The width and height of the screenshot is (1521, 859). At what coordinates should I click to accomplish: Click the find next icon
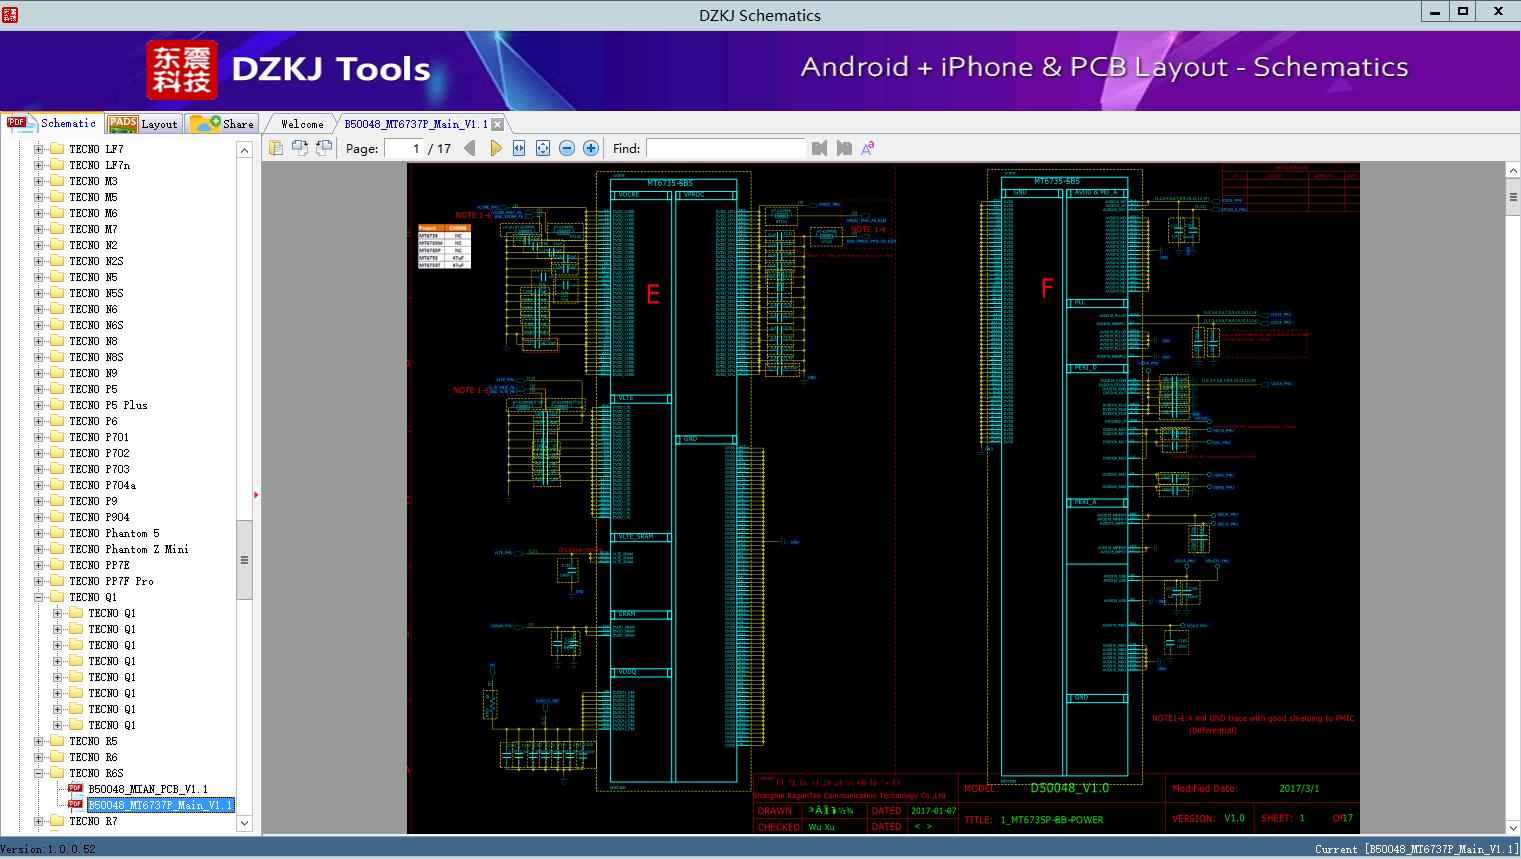[844, 148]
